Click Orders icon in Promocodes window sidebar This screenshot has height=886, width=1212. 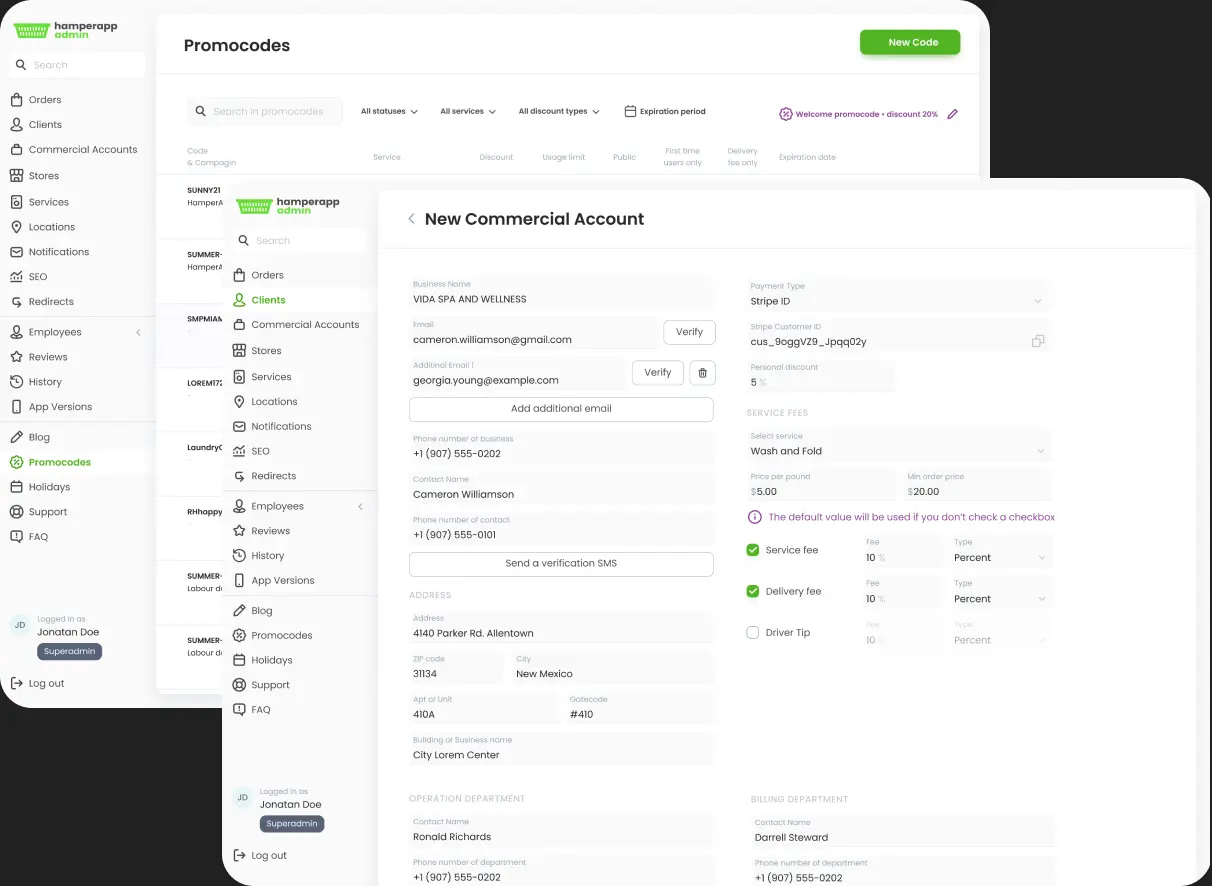tap(17, 100)
